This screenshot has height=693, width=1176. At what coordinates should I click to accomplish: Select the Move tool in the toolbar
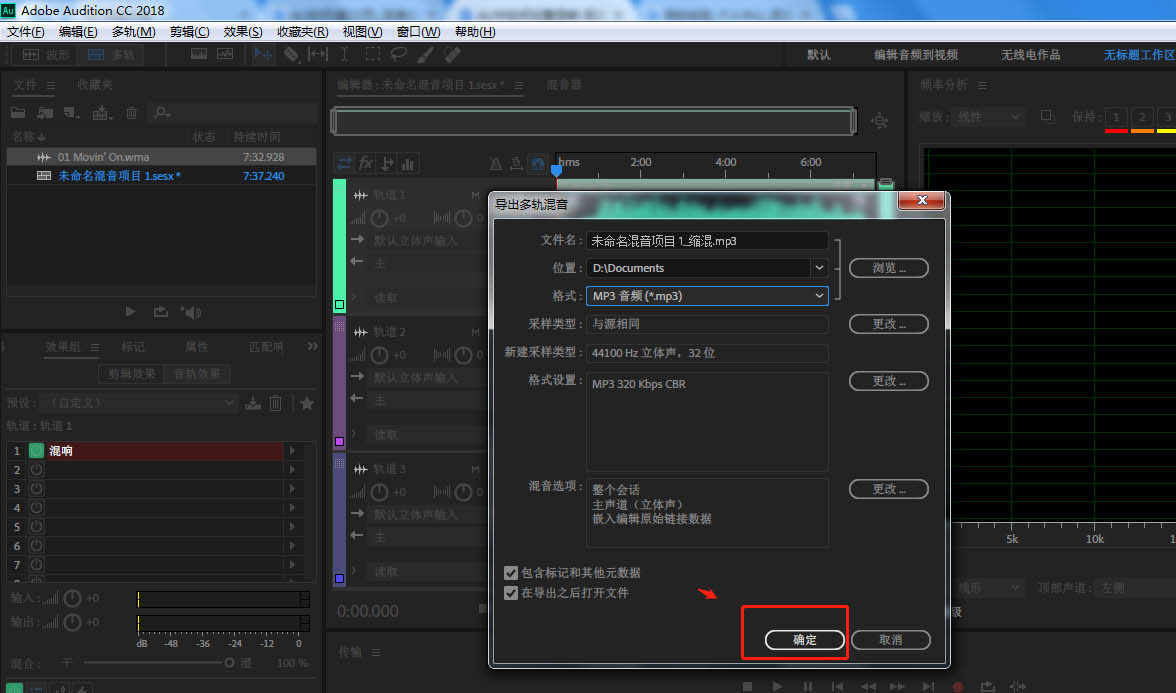263,55
